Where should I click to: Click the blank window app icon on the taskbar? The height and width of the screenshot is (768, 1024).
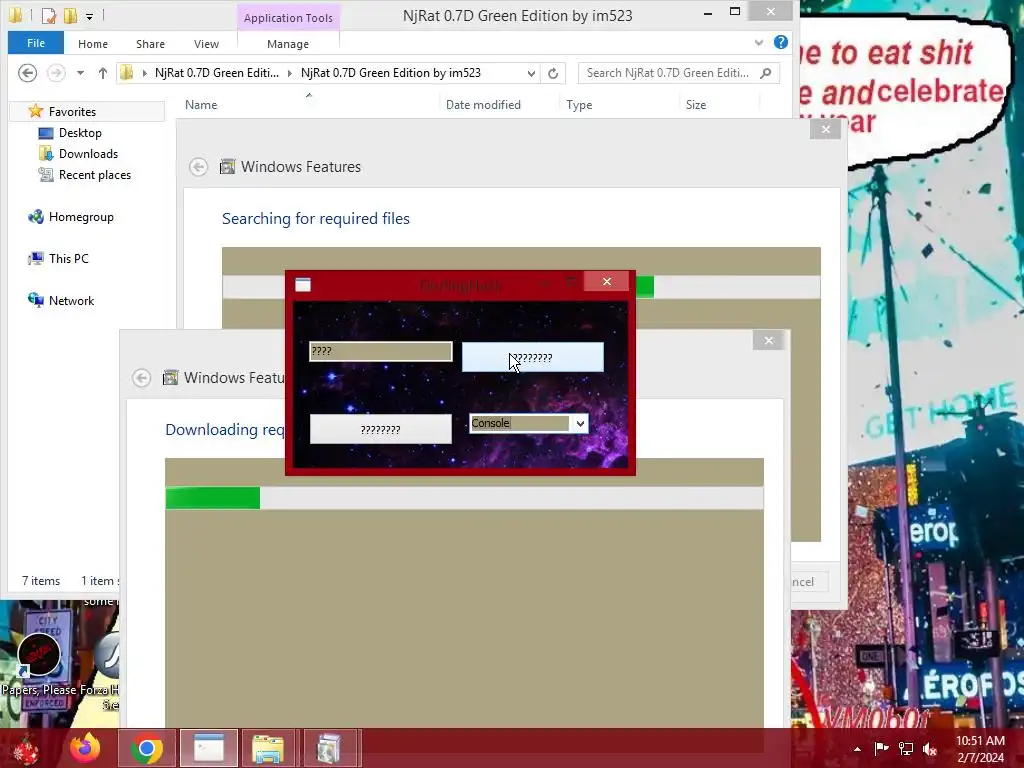click(x=209, y=748)
